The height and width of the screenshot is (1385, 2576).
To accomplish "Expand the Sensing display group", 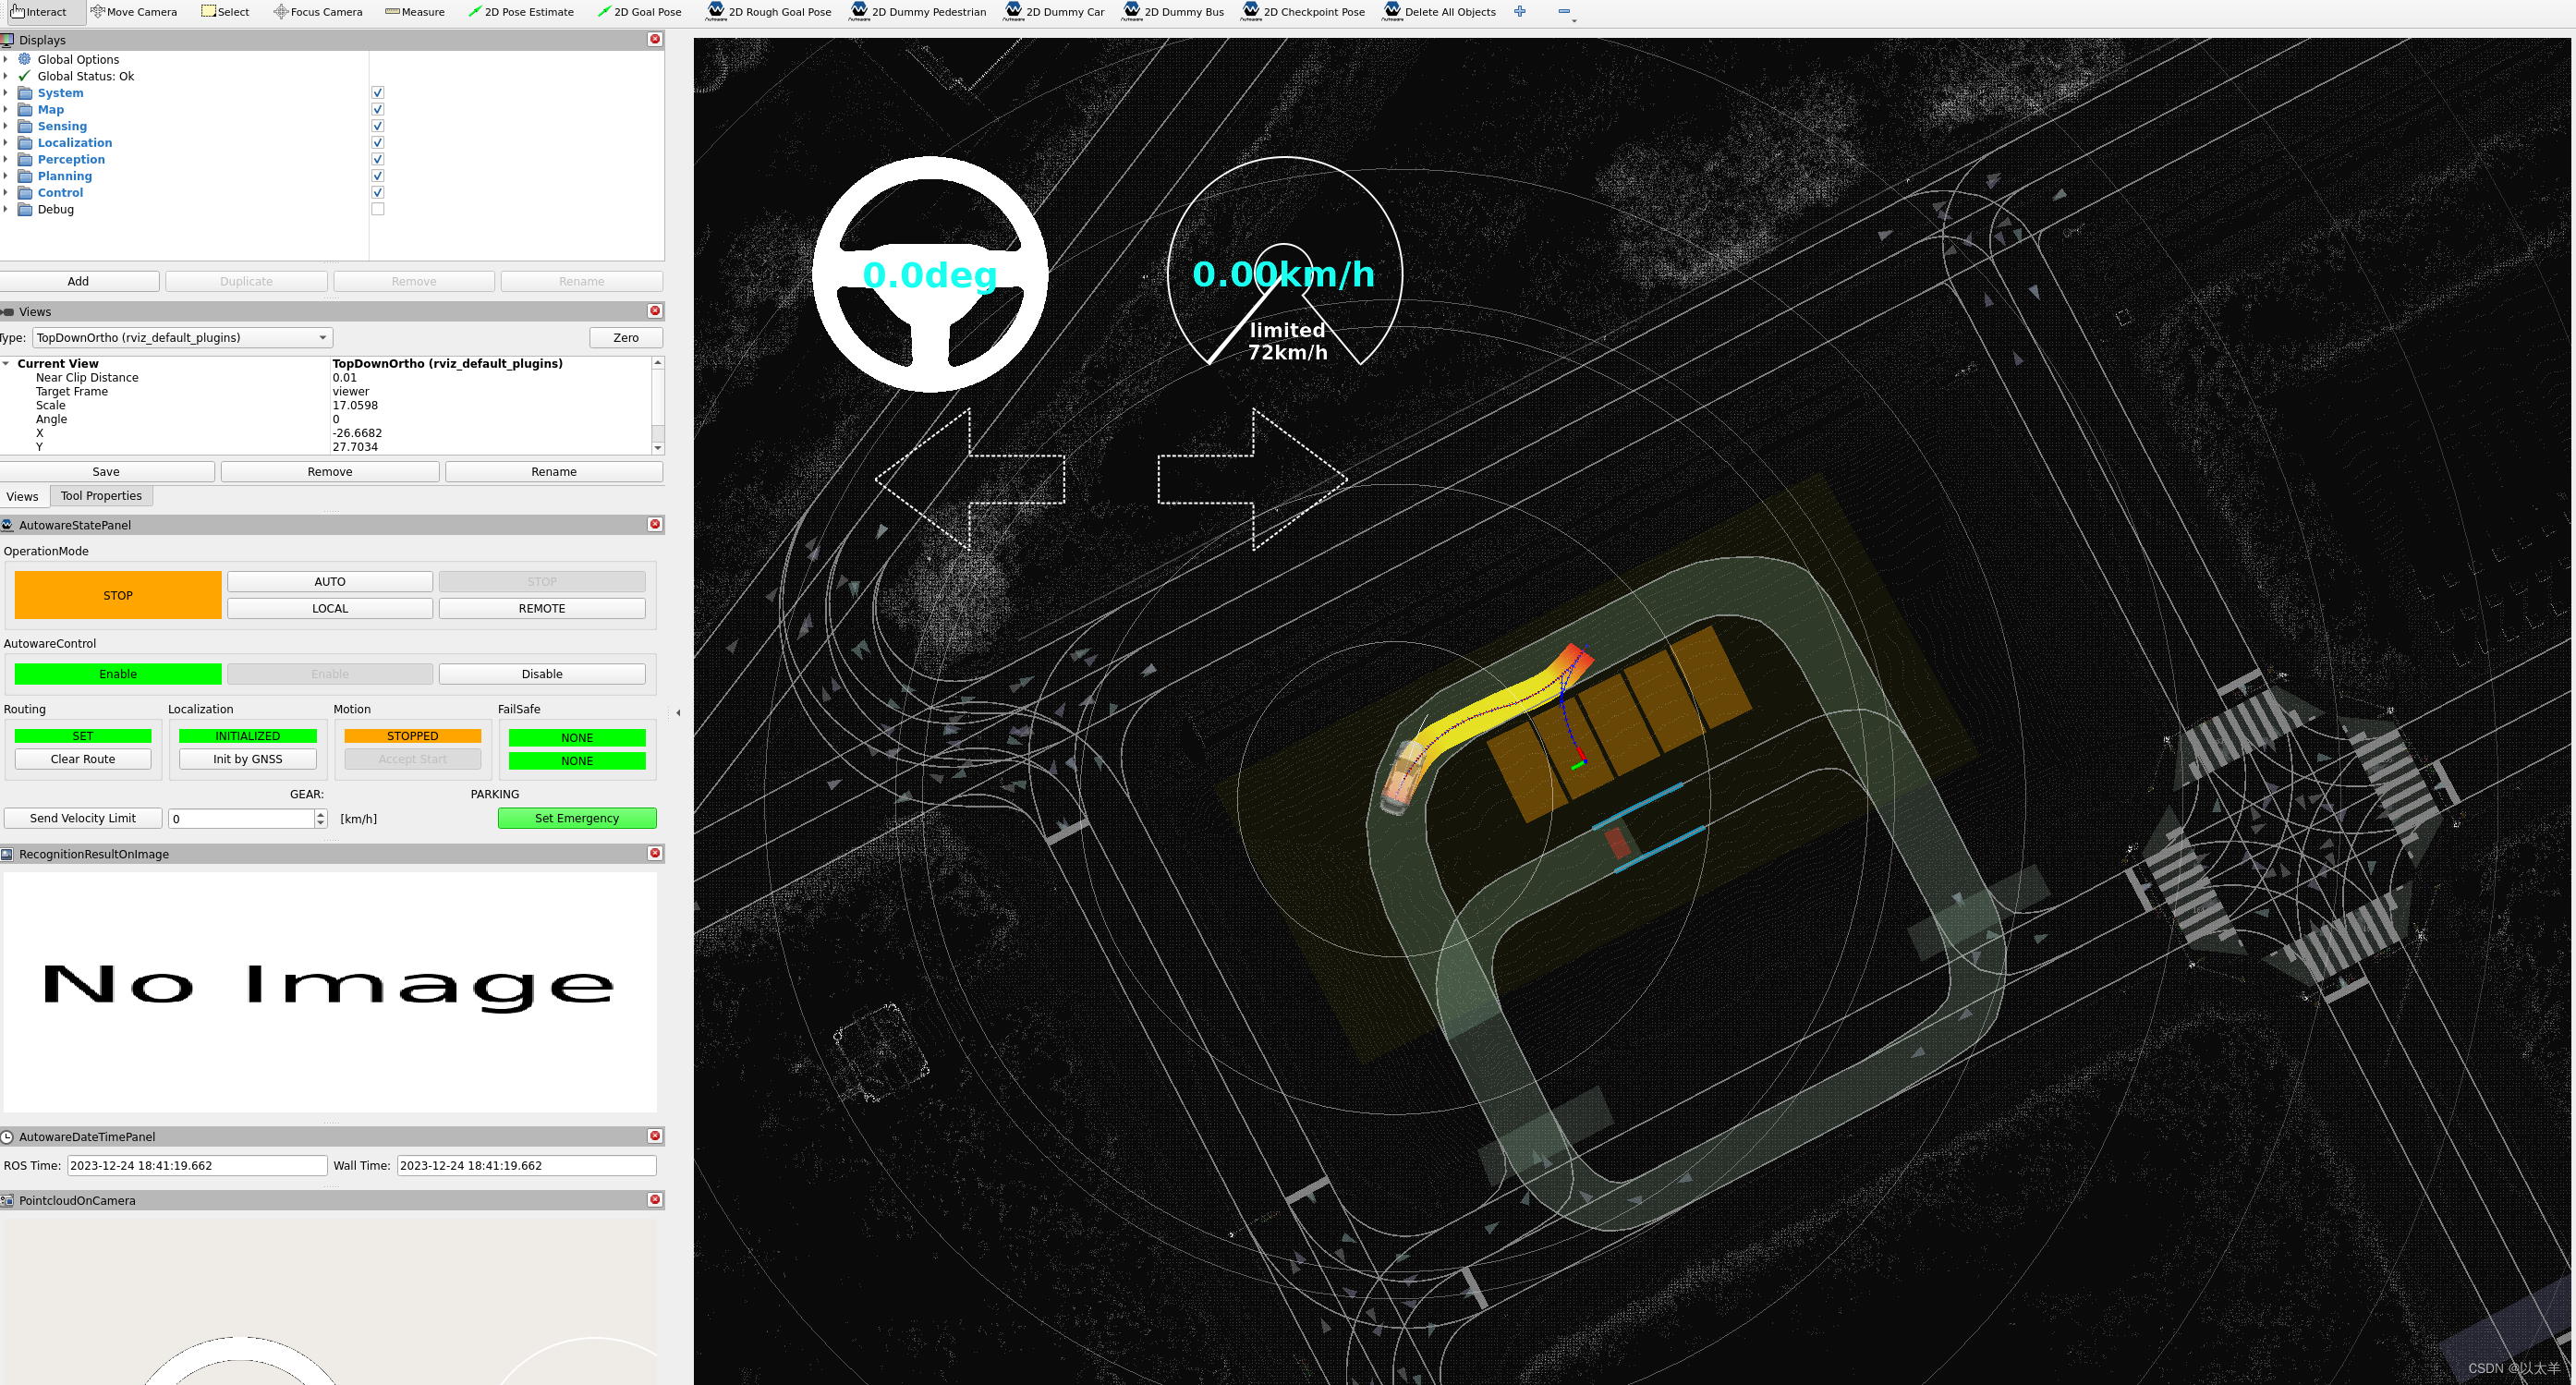I will click(5, 126).
